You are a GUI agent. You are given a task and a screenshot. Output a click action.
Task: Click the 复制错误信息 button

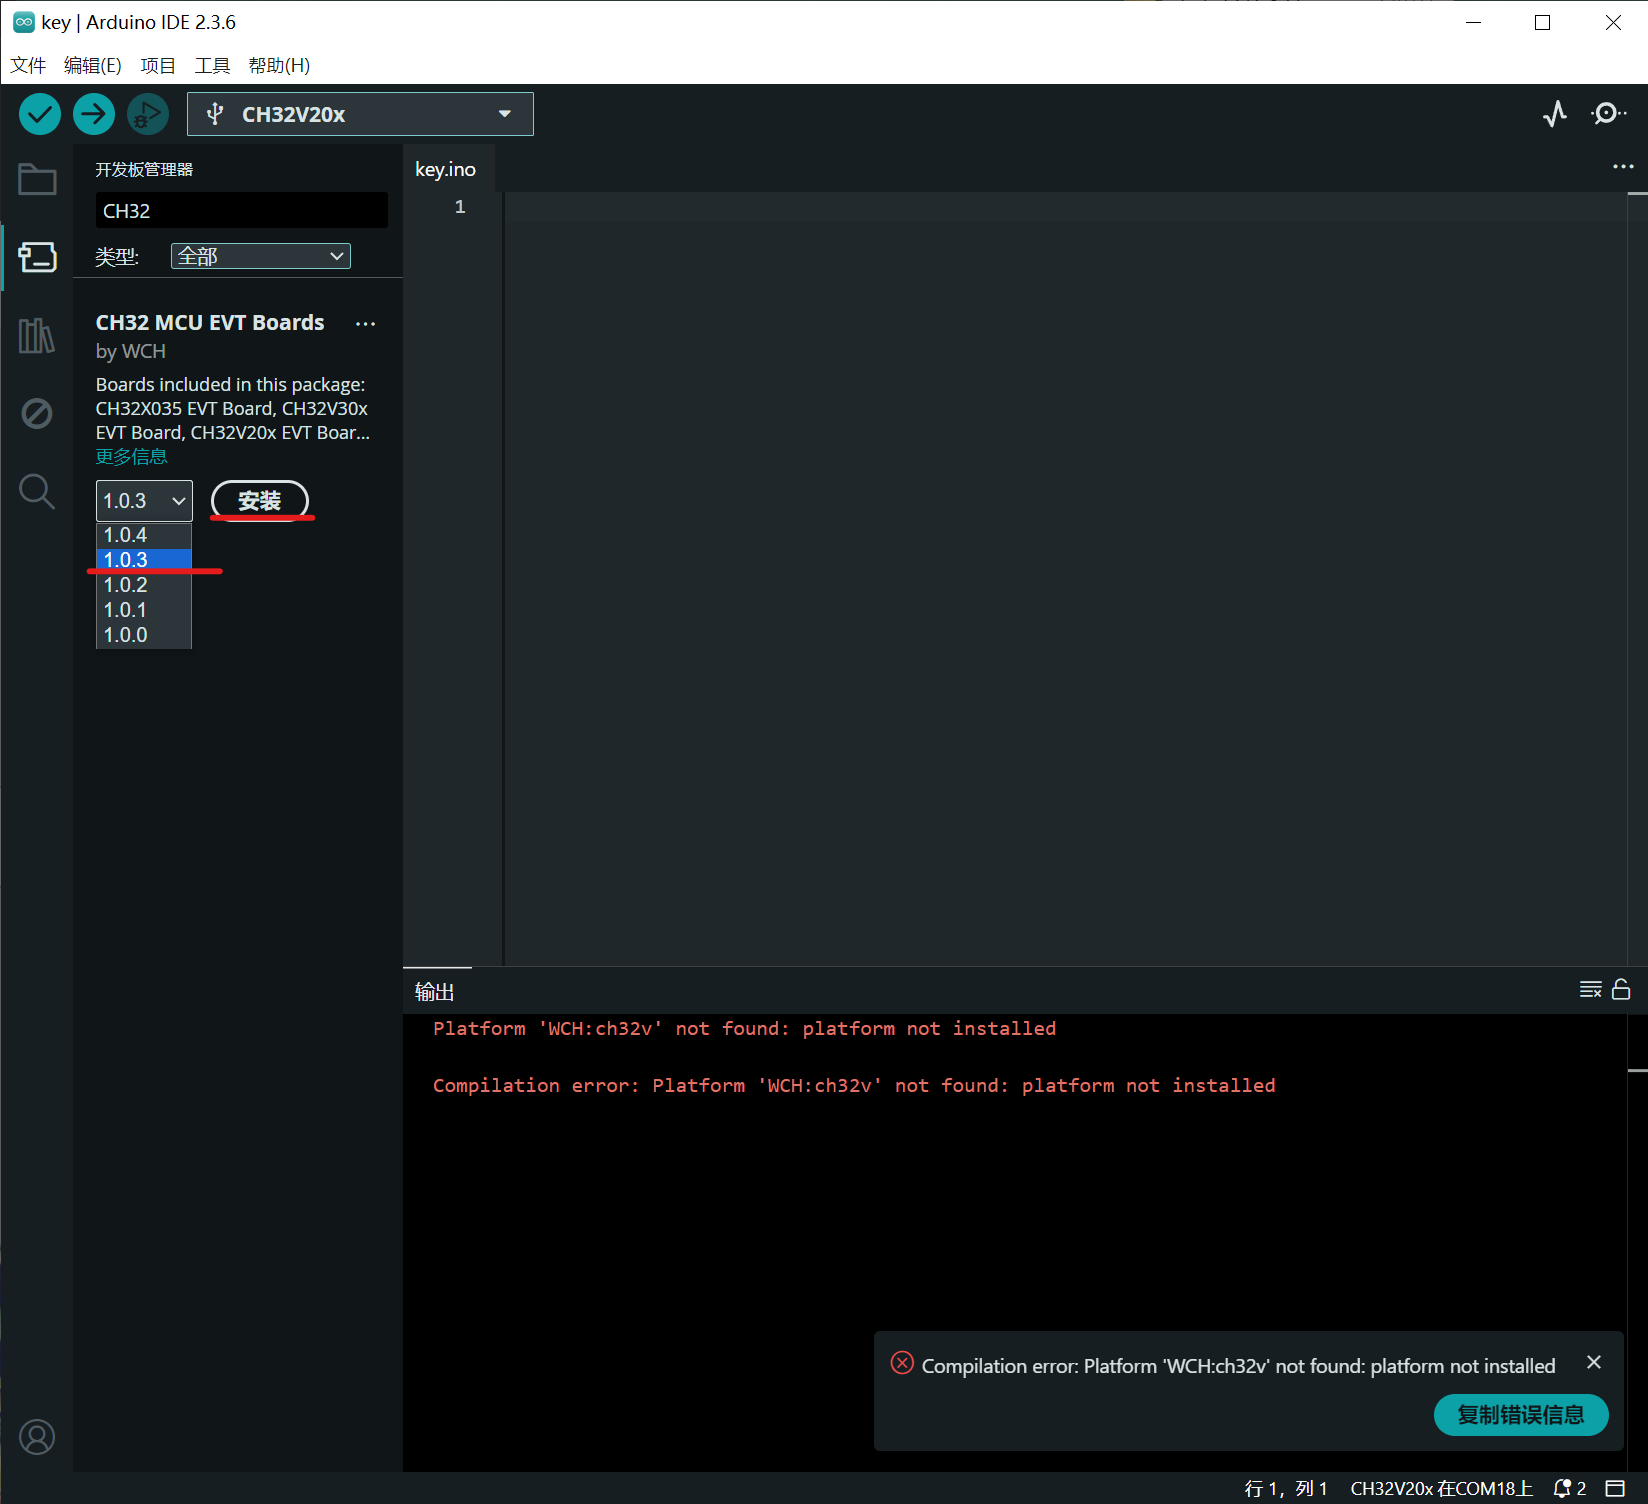[x=1520, y=1415]
